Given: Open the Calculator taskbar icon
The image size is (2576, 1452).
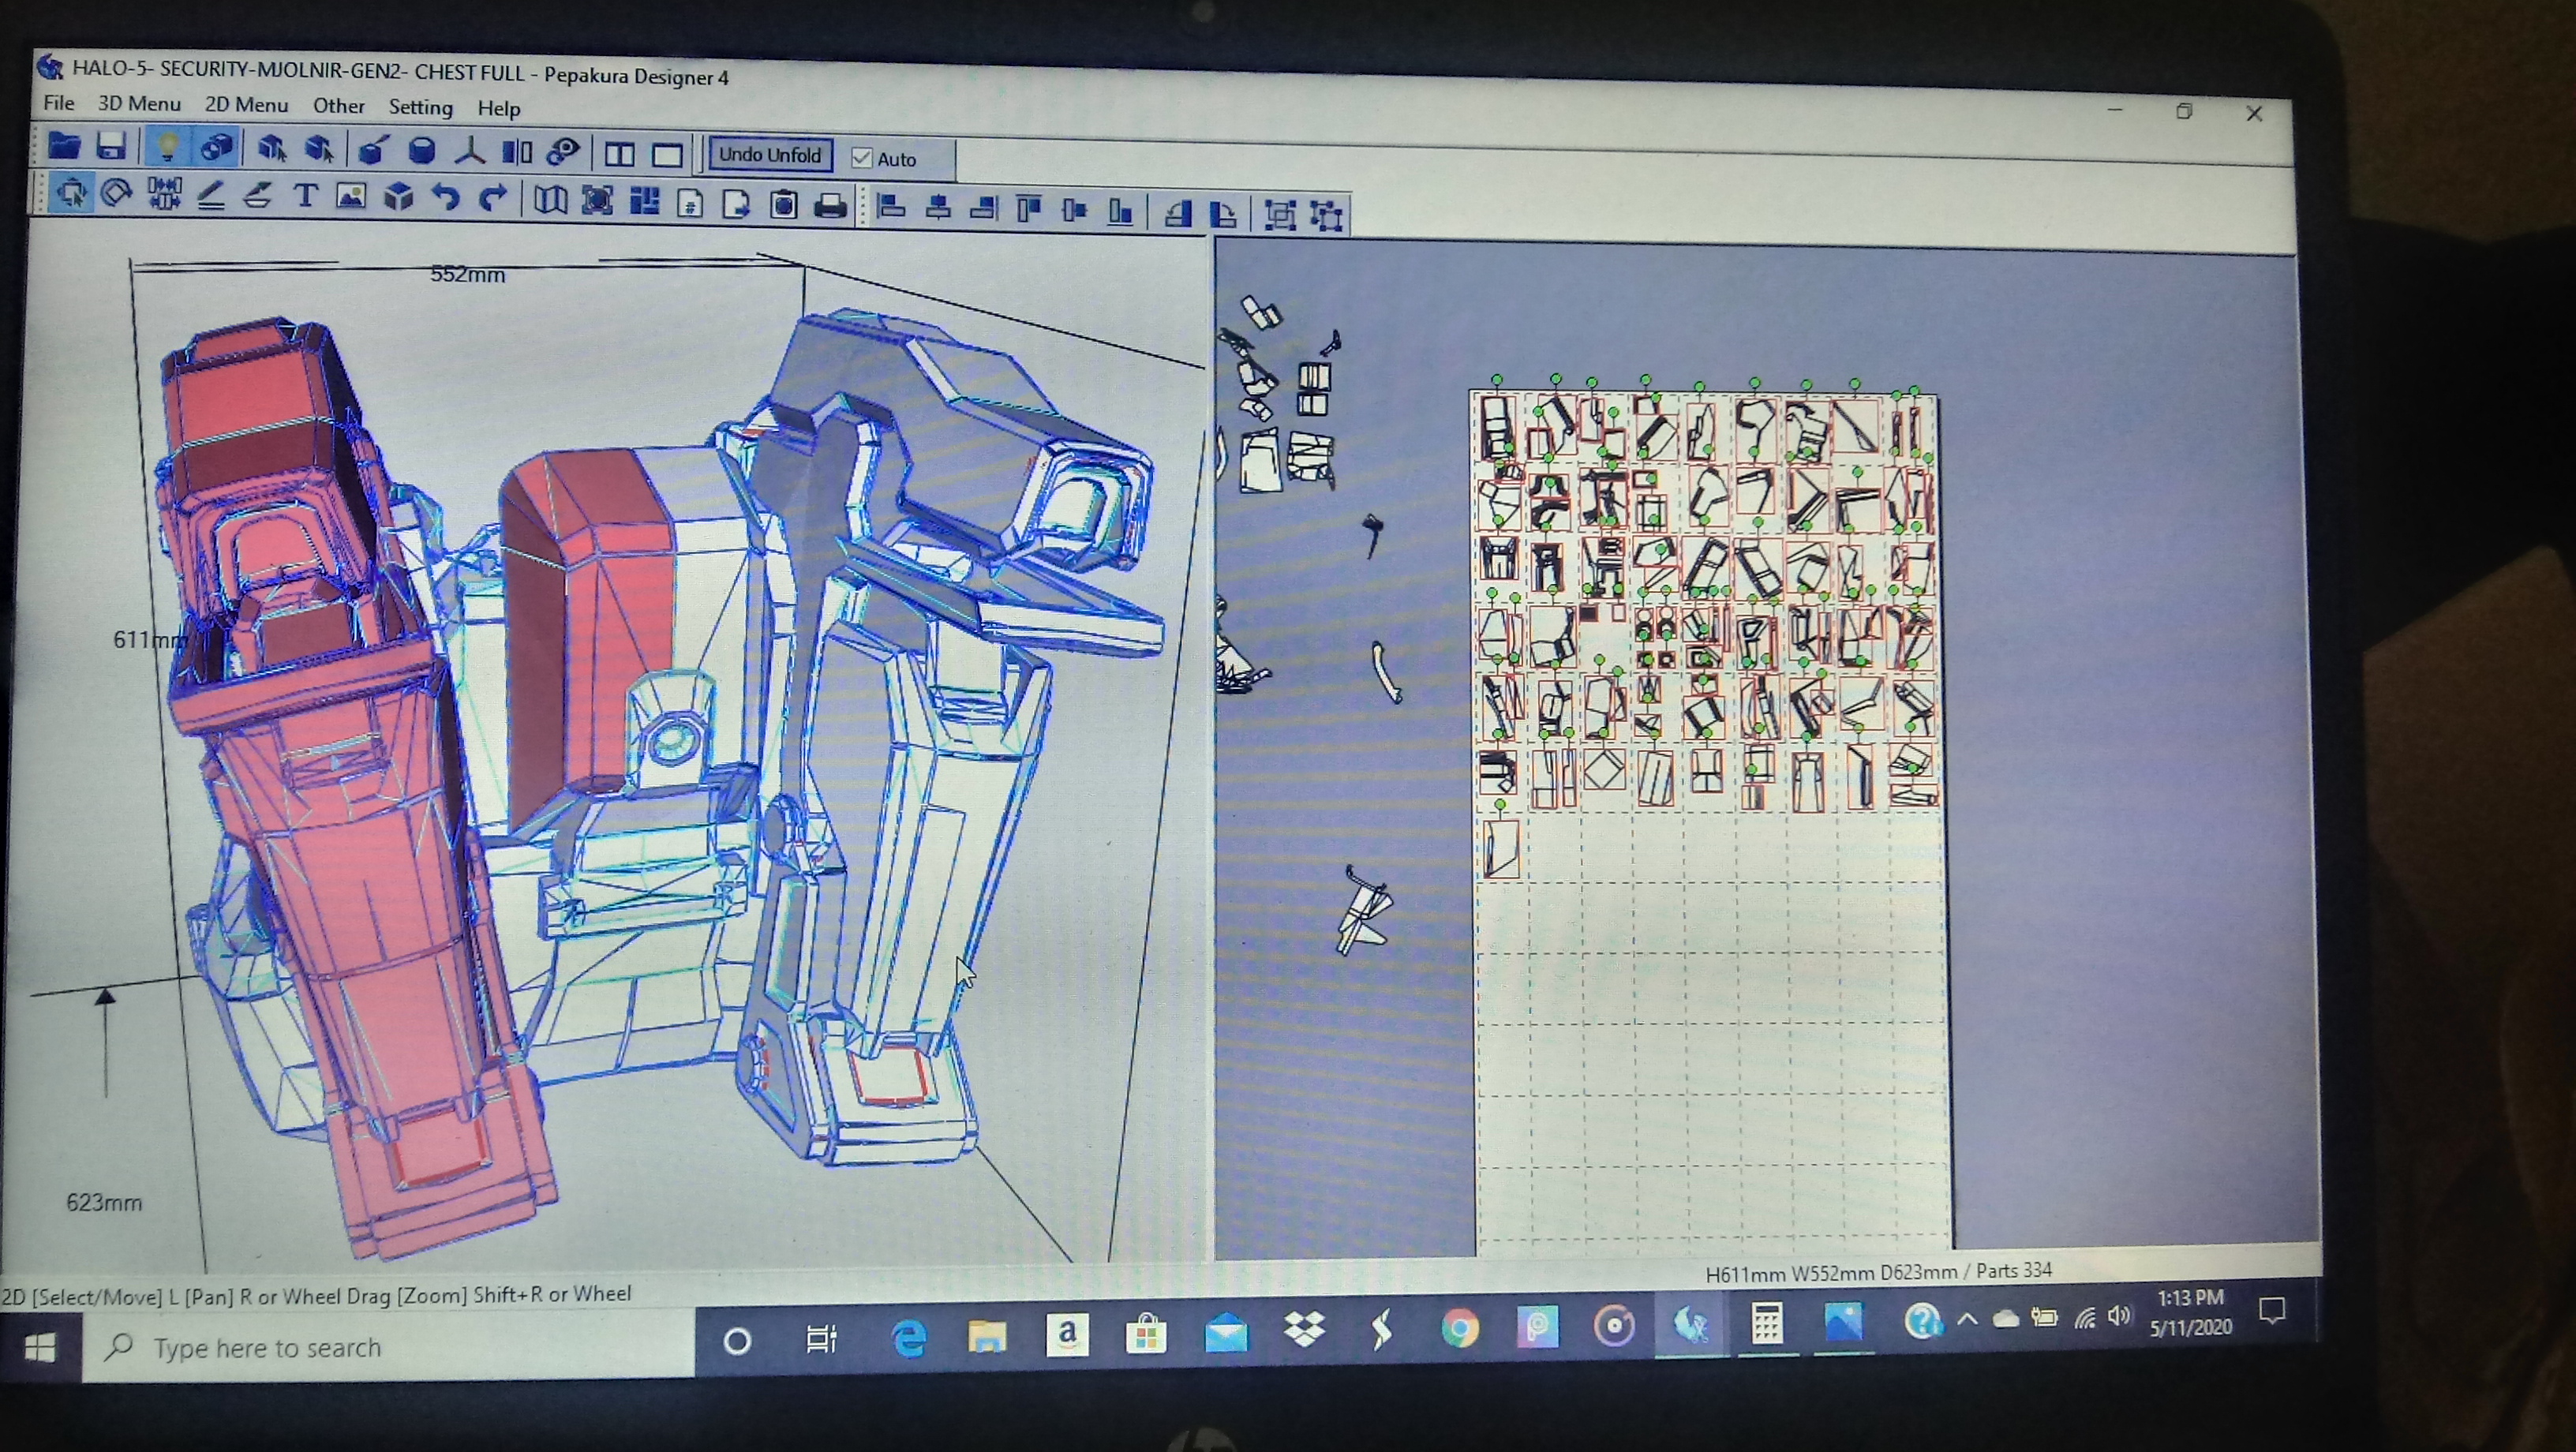Looking at the screenshot, I should pos(1766,1323).
